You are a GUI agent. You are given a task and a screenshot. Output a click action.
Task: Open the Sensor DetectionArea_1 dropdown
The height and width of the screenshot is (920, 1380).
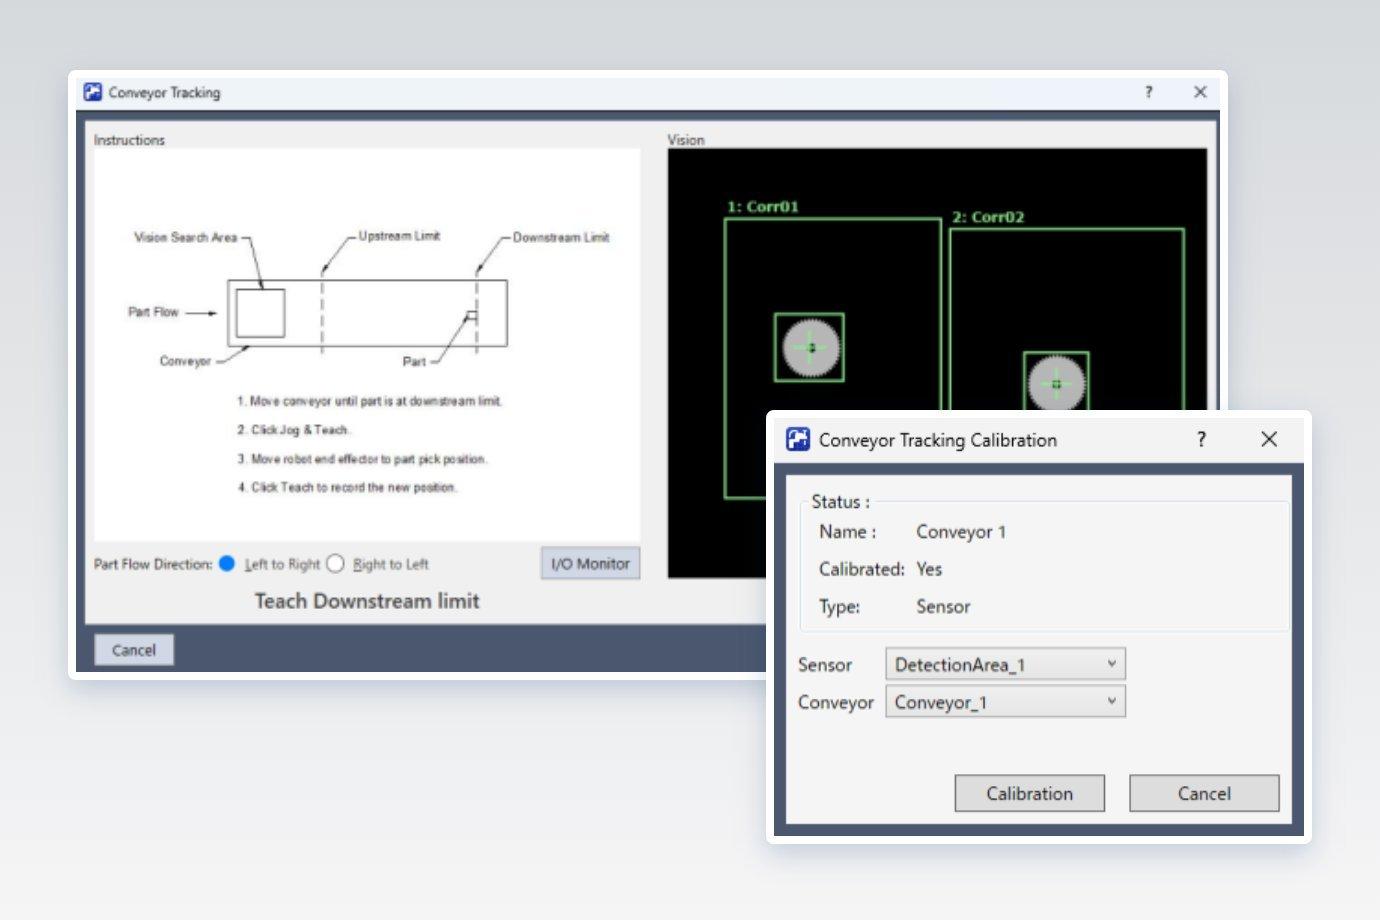point(1005,664)
